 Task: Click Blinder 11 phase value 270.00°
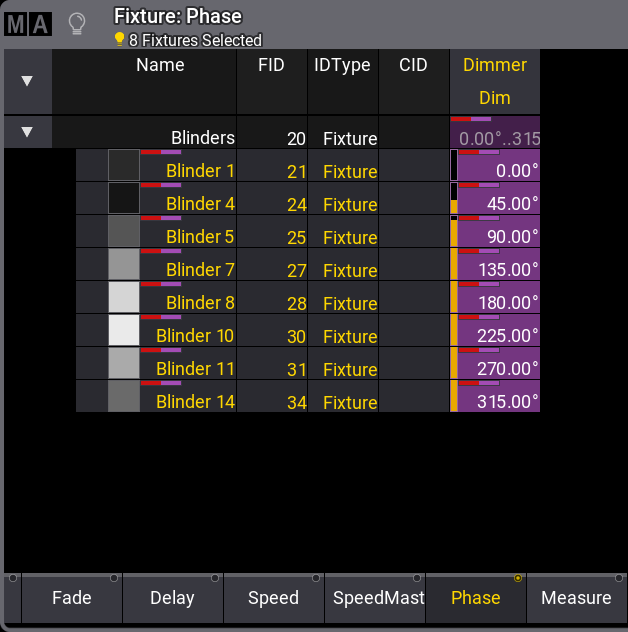(498, 369)
